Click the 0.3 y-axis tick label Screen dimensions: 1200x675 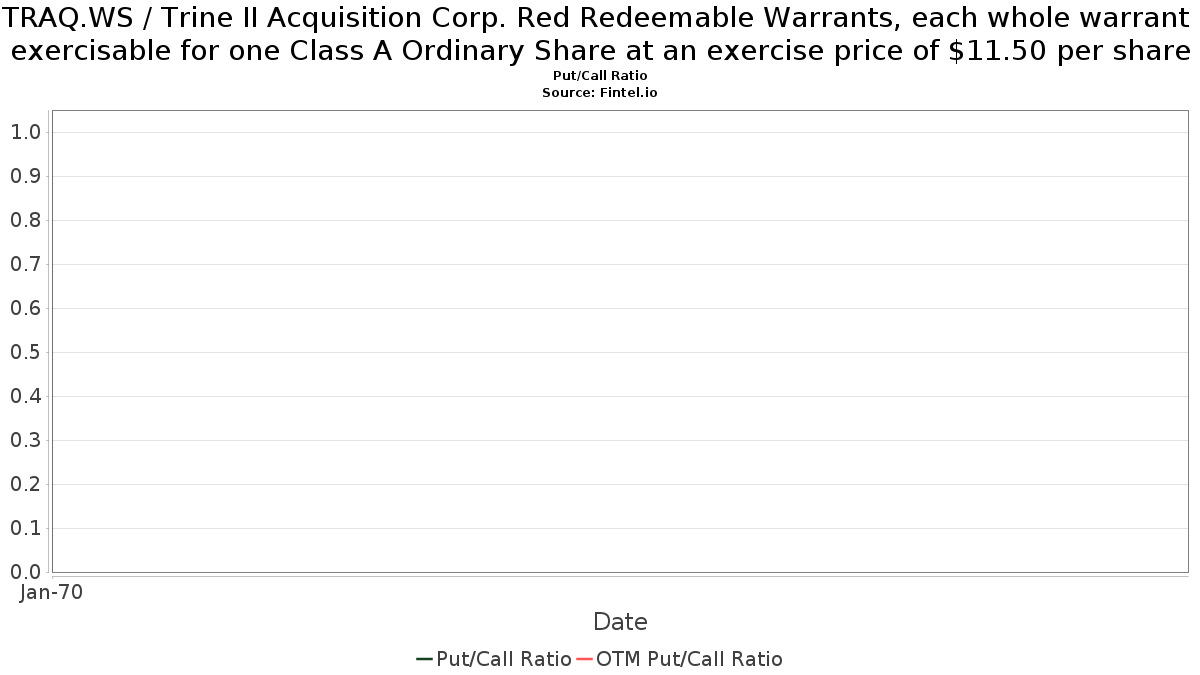pos(26,440)
